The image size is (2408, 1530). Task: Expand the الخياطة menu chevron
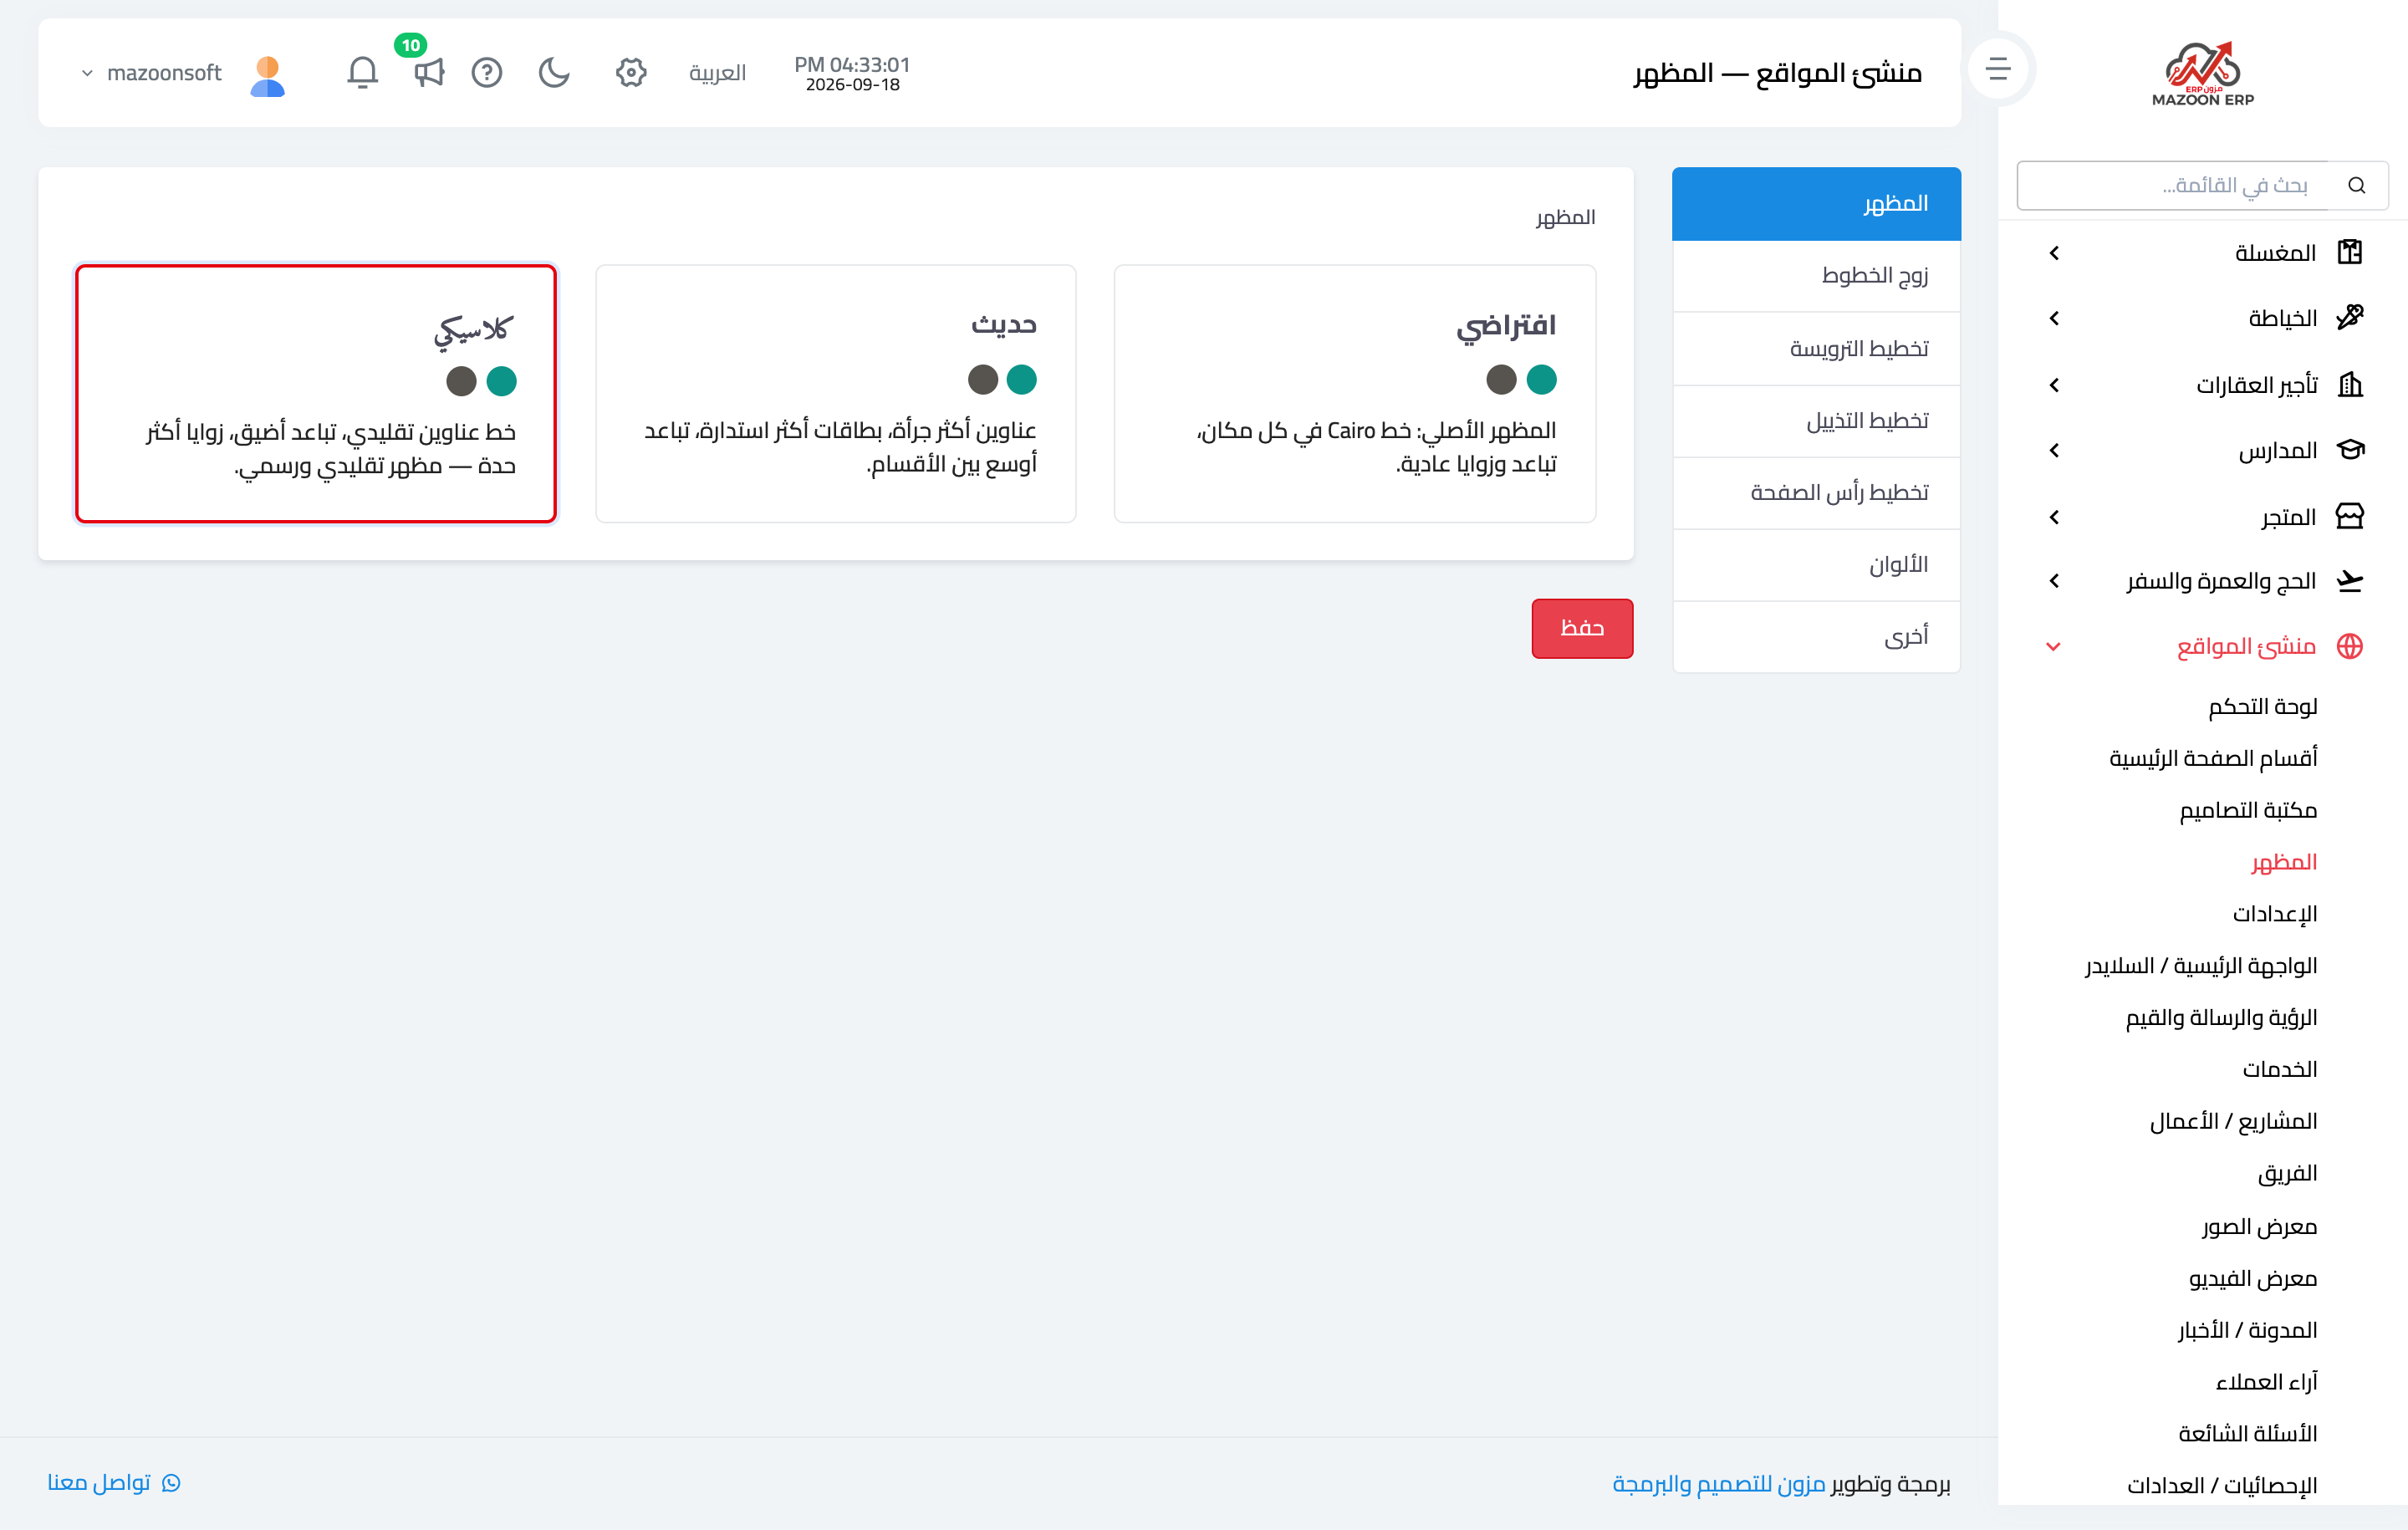(2054, 318)
